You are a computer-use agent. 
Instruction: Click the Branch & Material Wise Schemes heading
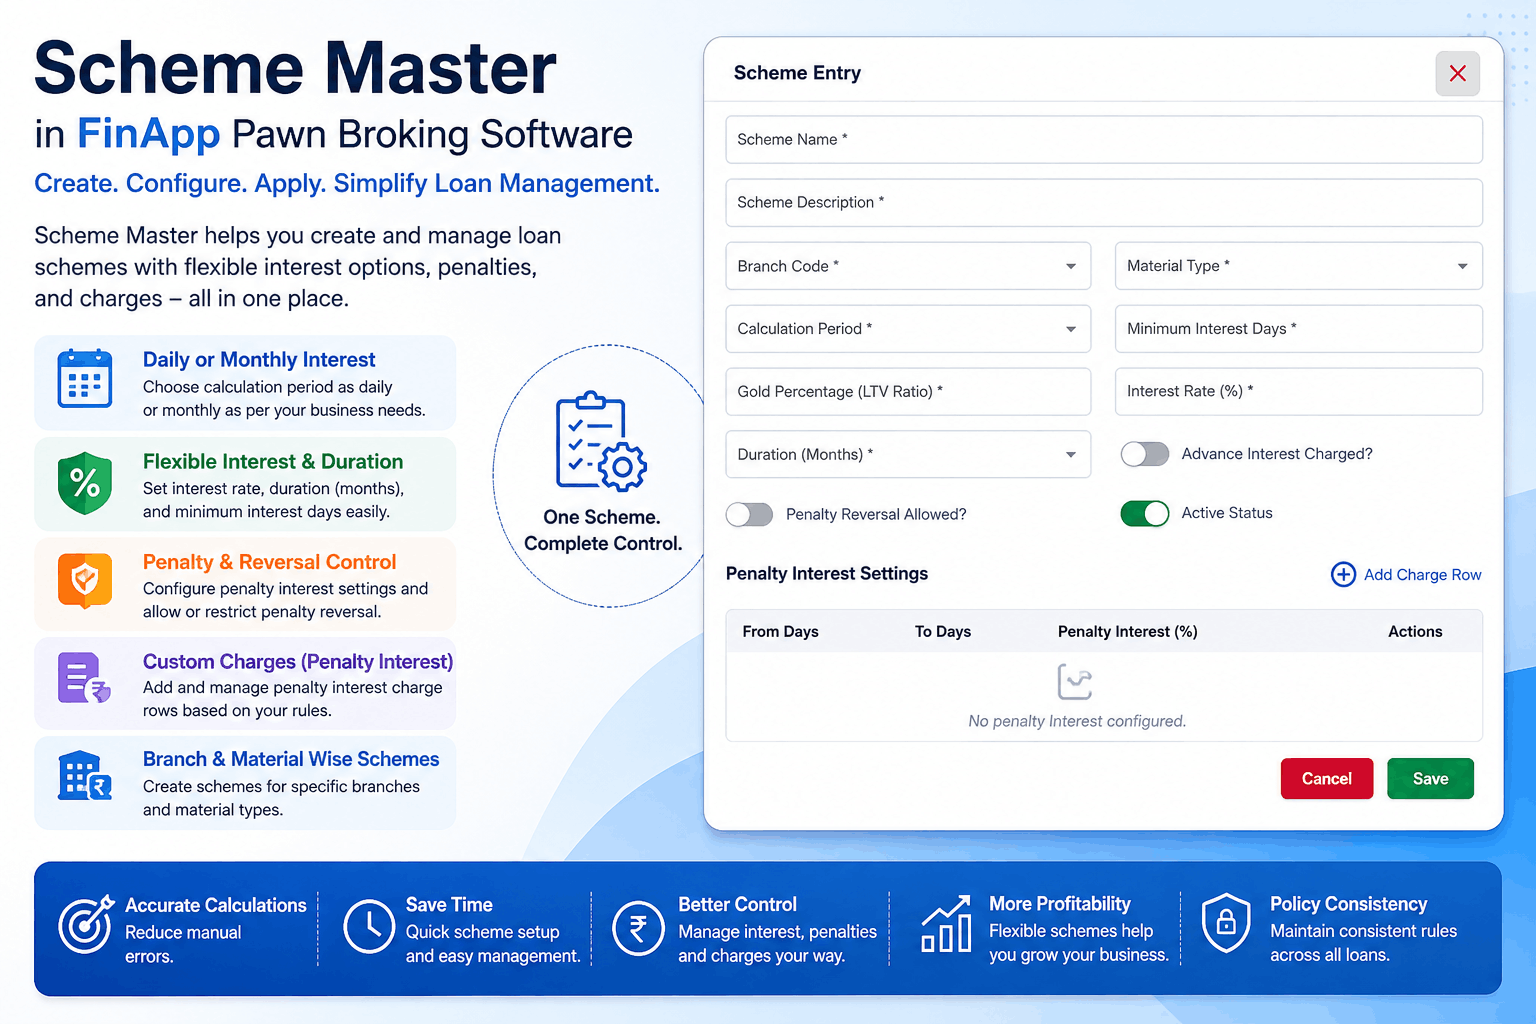click(x=291, y=760)
